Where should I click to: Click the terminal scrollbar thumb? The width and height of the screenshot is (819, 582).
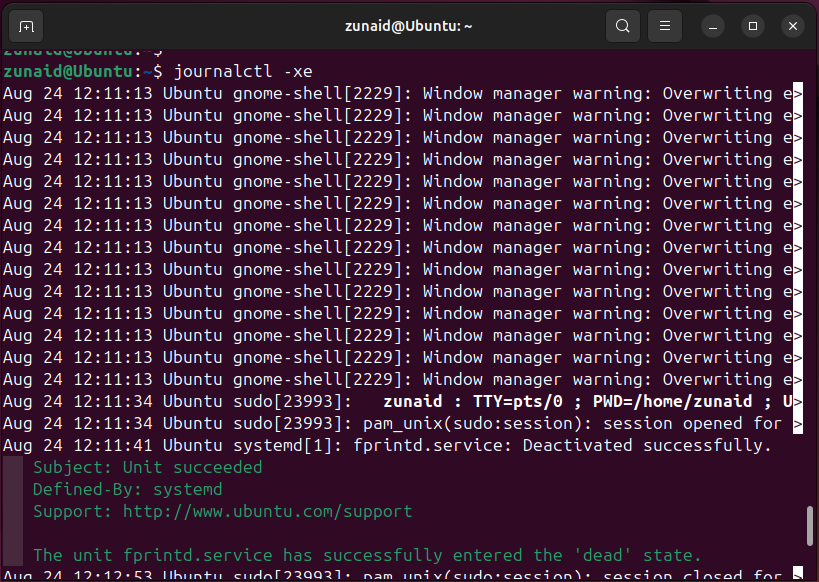[x=810, y=524]
